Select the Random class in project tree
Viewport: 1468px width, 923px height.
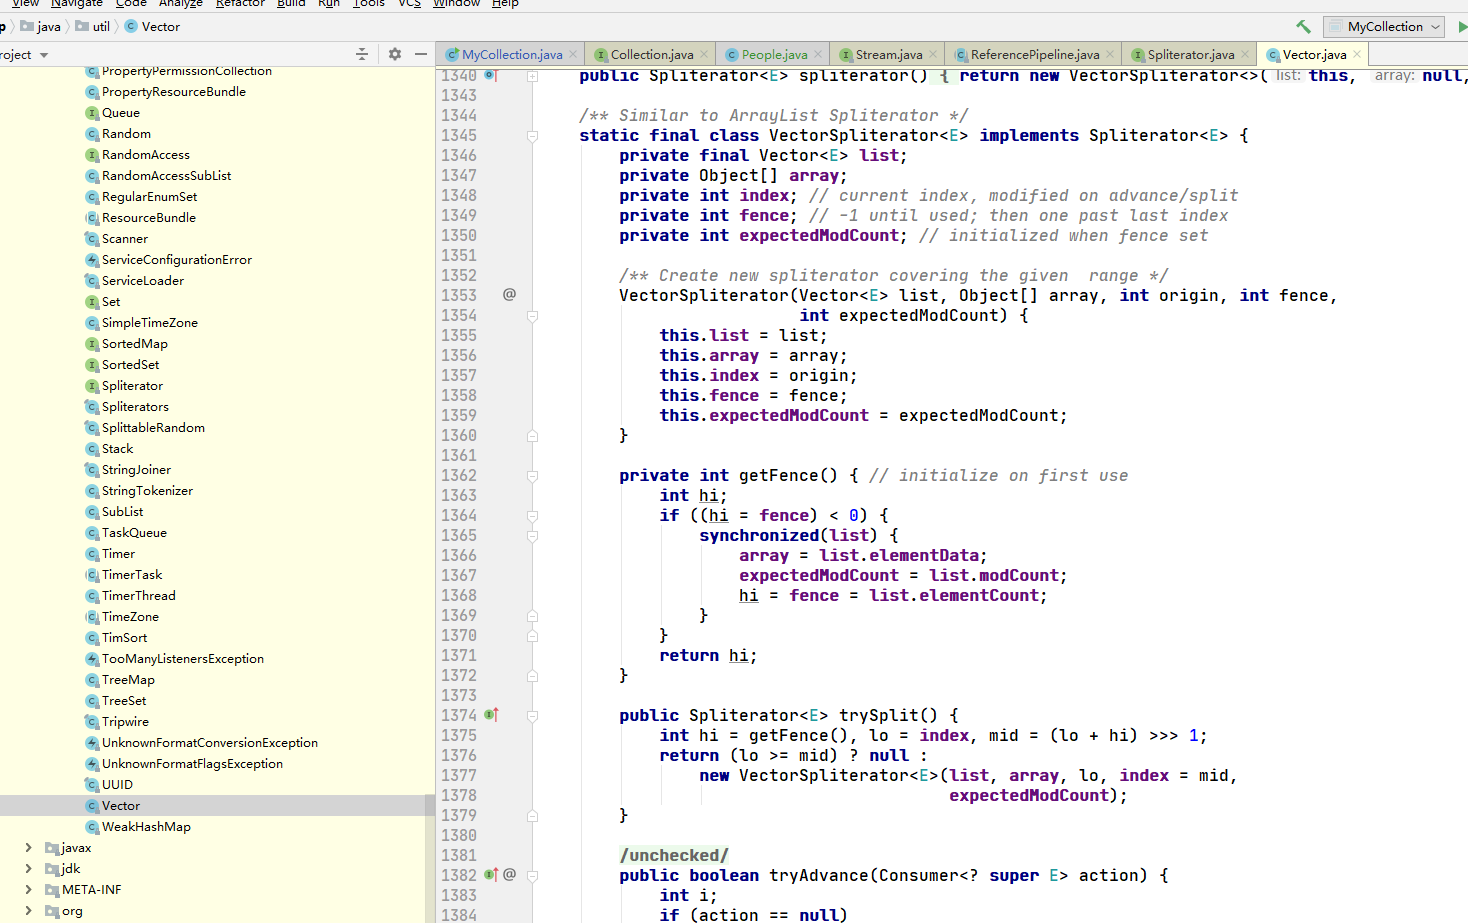[x=126, y=134]
